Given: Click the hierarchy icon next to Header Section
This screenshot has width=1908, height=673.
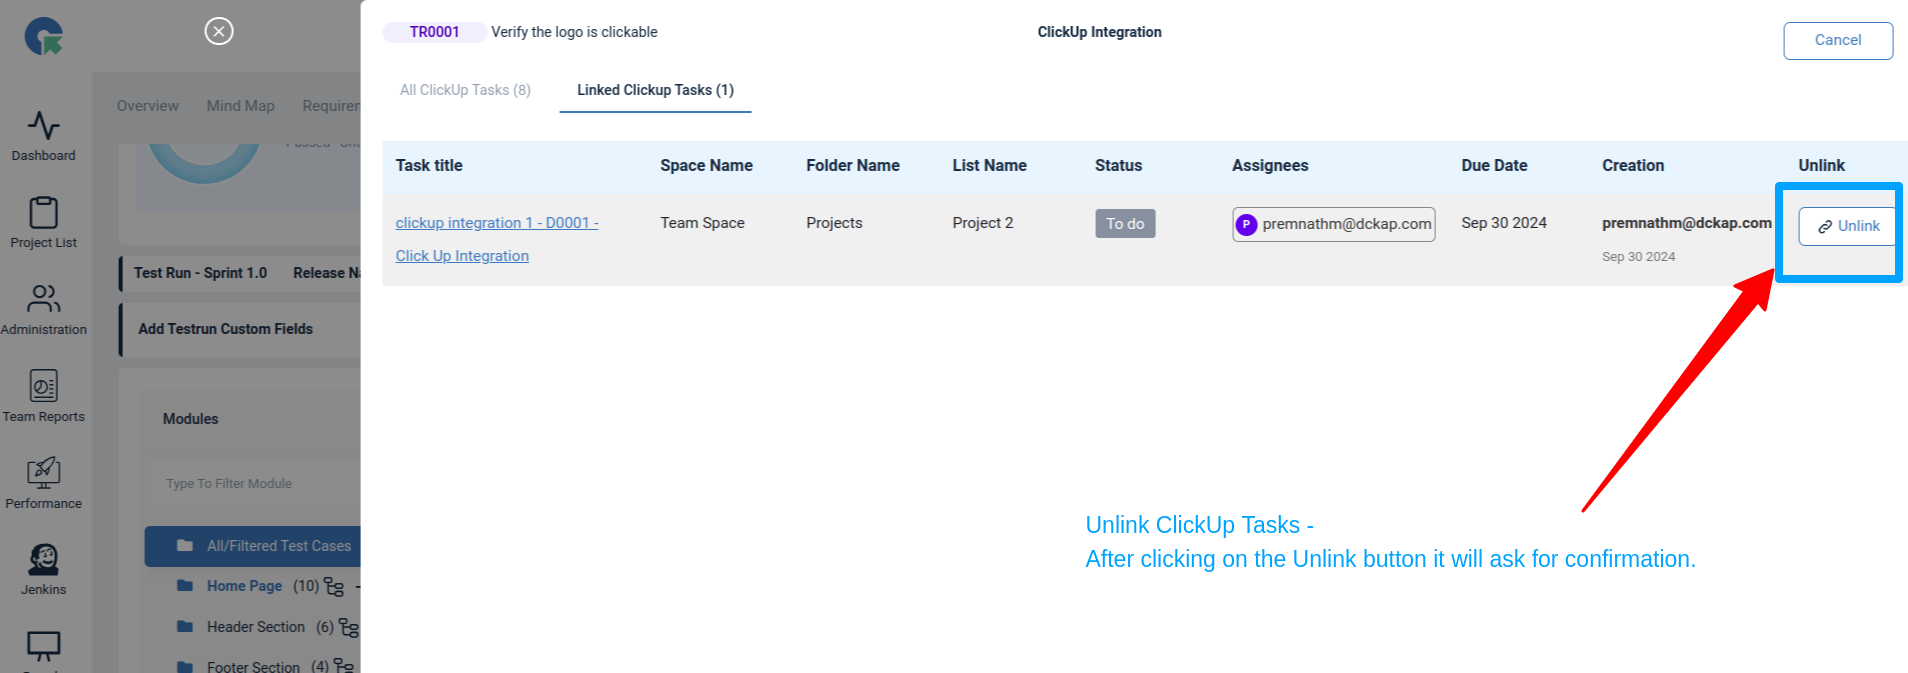Looking at the screenshot, I should (349, 628).
